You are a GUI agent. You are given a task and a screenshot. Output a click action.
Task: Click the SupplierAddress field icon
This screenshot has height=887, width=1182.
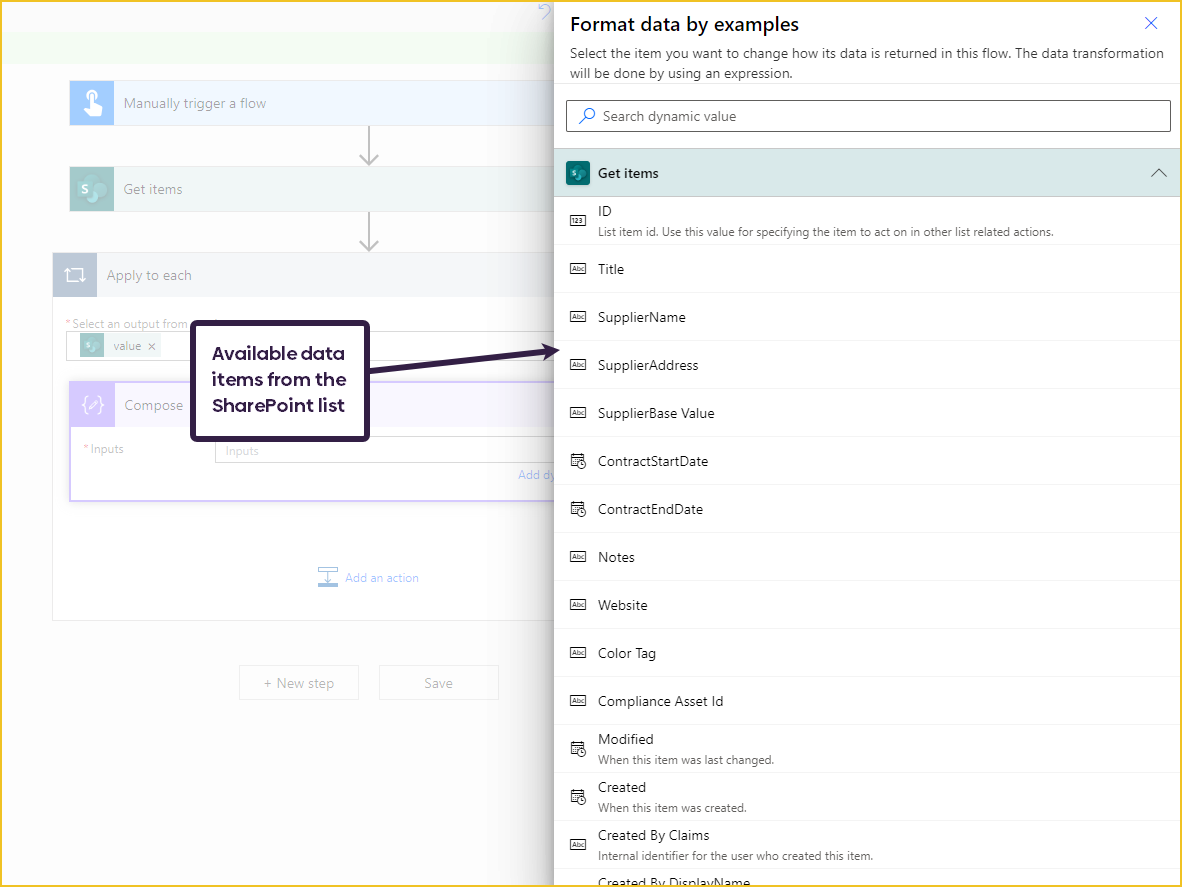pos(578,365)
